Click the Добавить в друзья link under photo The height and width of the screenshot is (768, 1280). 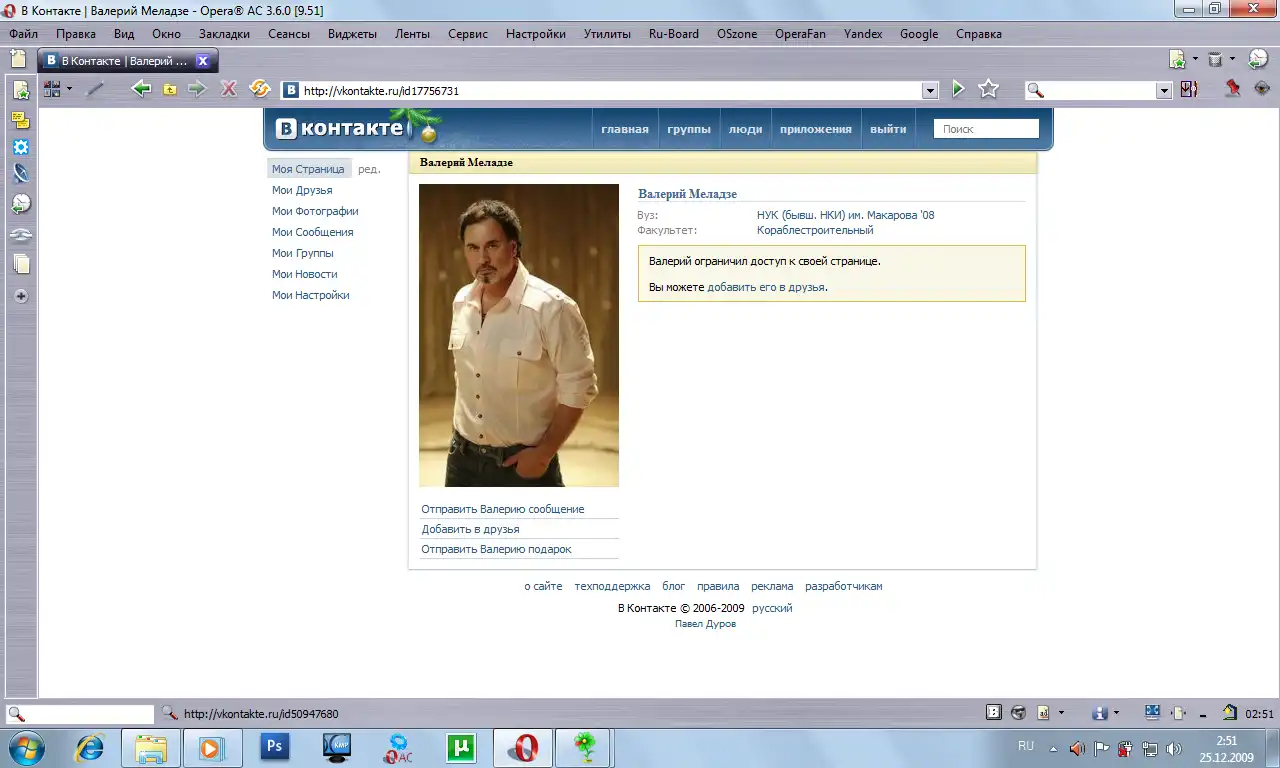470,529
